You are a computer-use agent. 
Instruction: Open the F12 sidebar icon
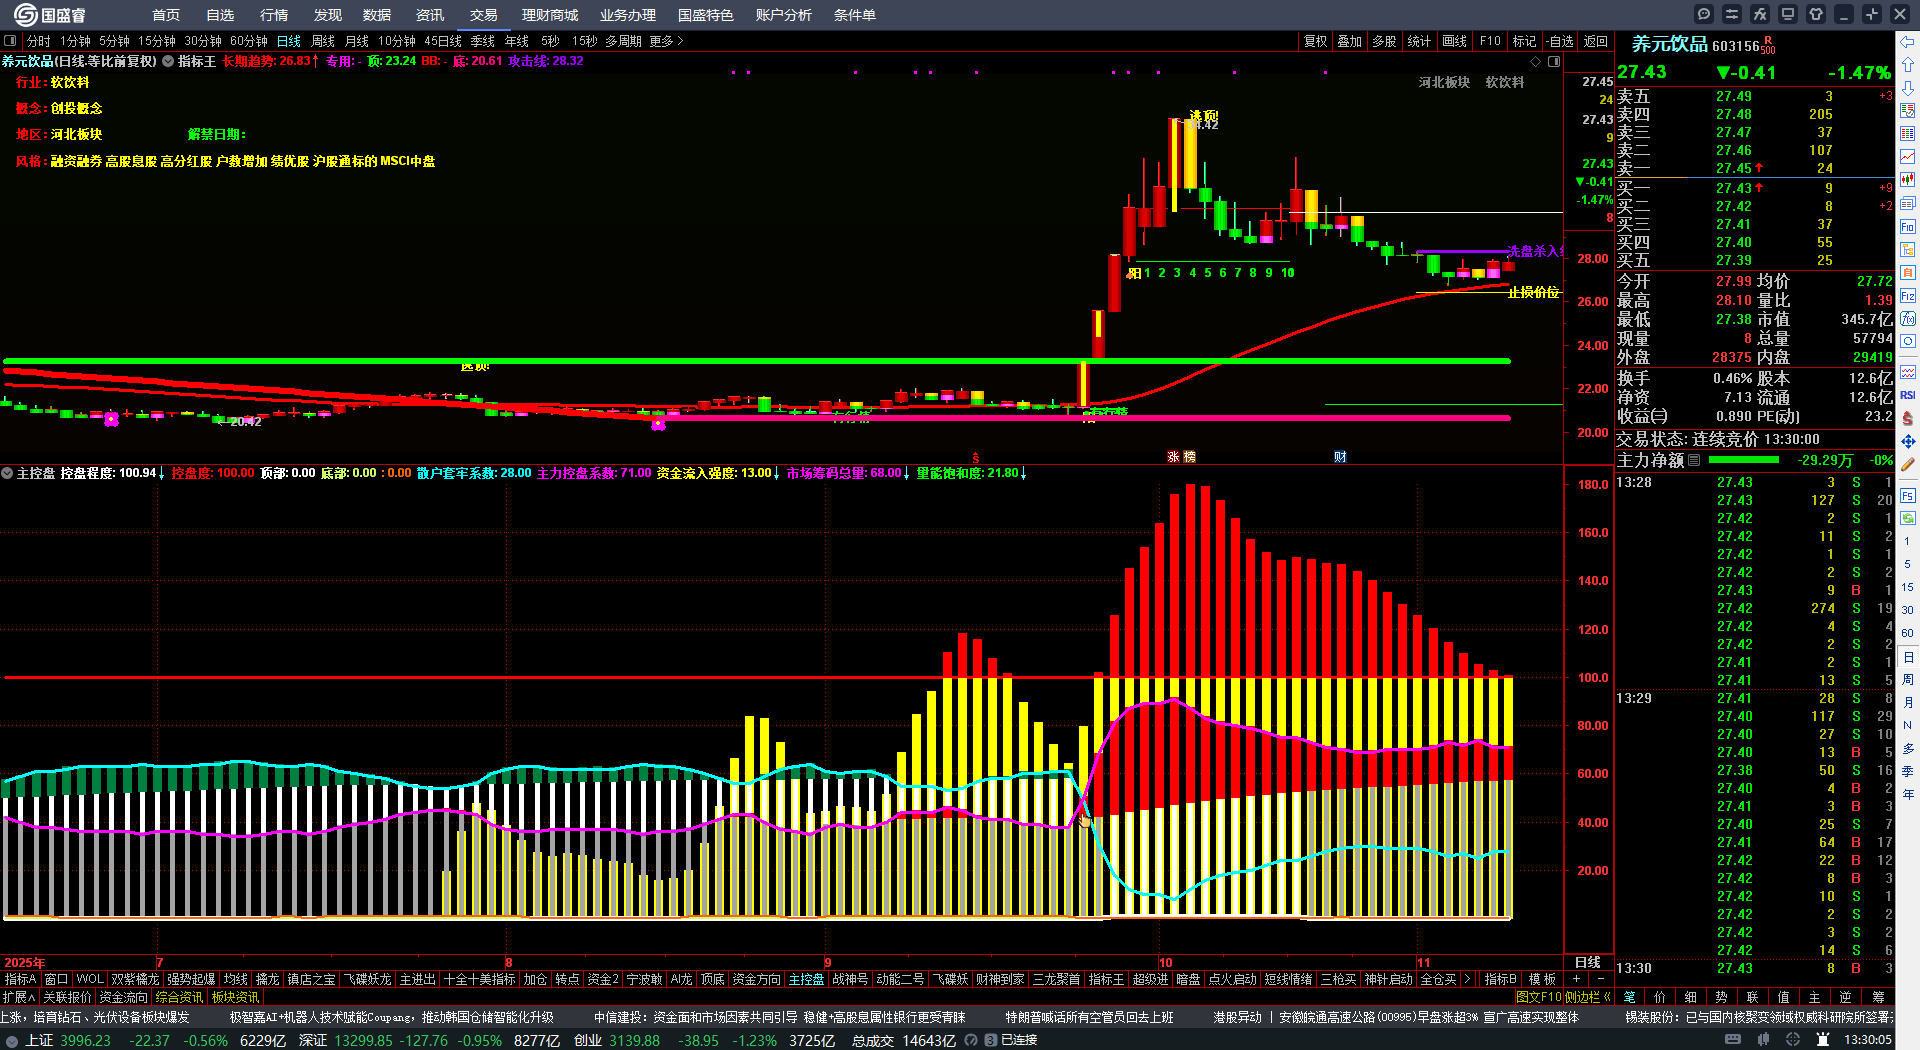click(x=1908, y=296)
